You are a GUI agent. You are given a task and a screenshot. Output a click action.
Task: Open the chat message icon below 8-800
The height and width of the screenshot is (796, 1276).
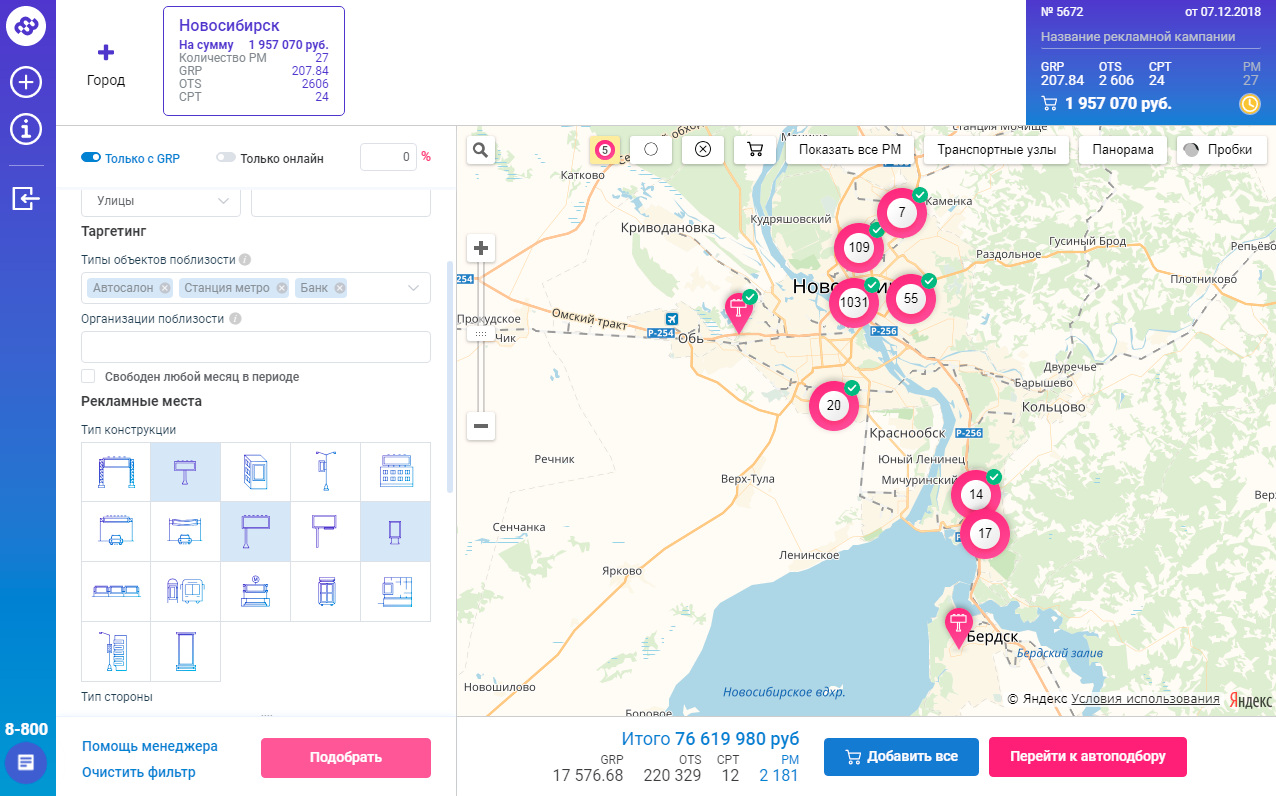[x=26, y=763]
